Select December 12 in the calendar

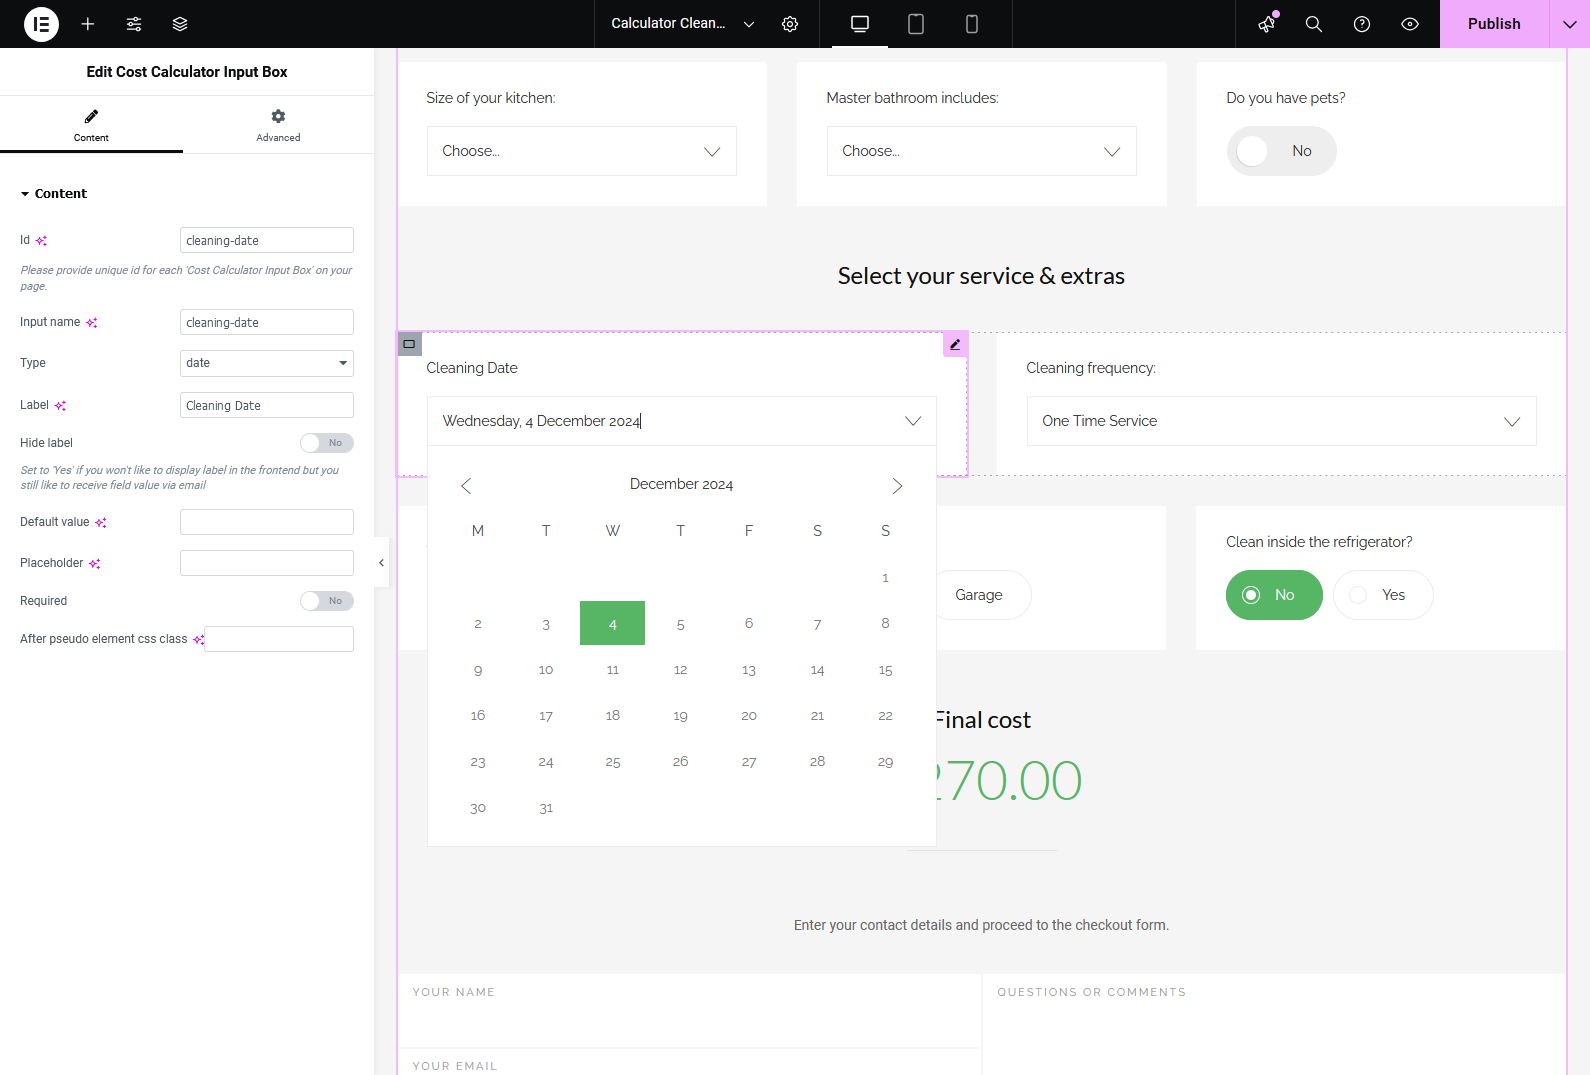click(x=680, y=669)
